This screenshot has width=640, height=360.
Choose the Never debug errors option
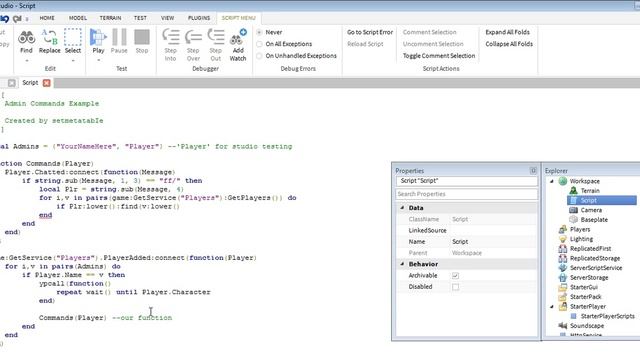(x=259, y=32)
